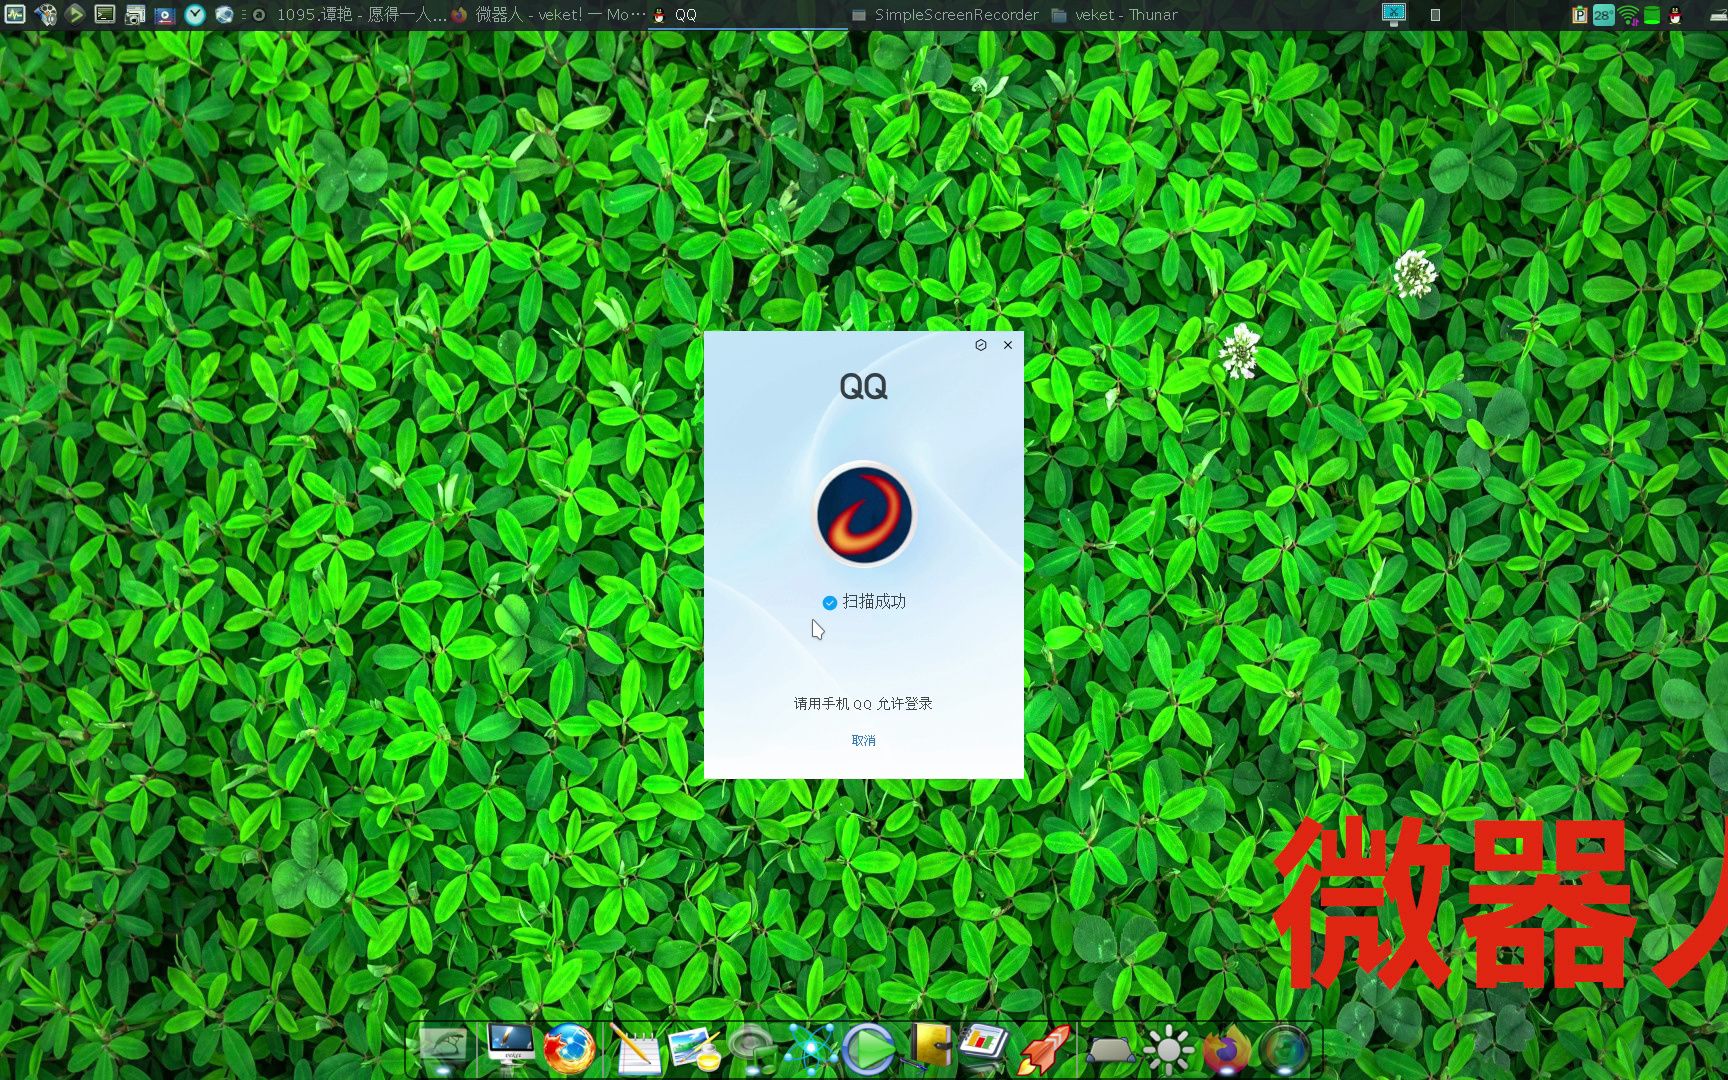Open the green disk usage tray icon
Image resolution: width=1728 pixels, height=1080 pixels.
coord(1652,15)
